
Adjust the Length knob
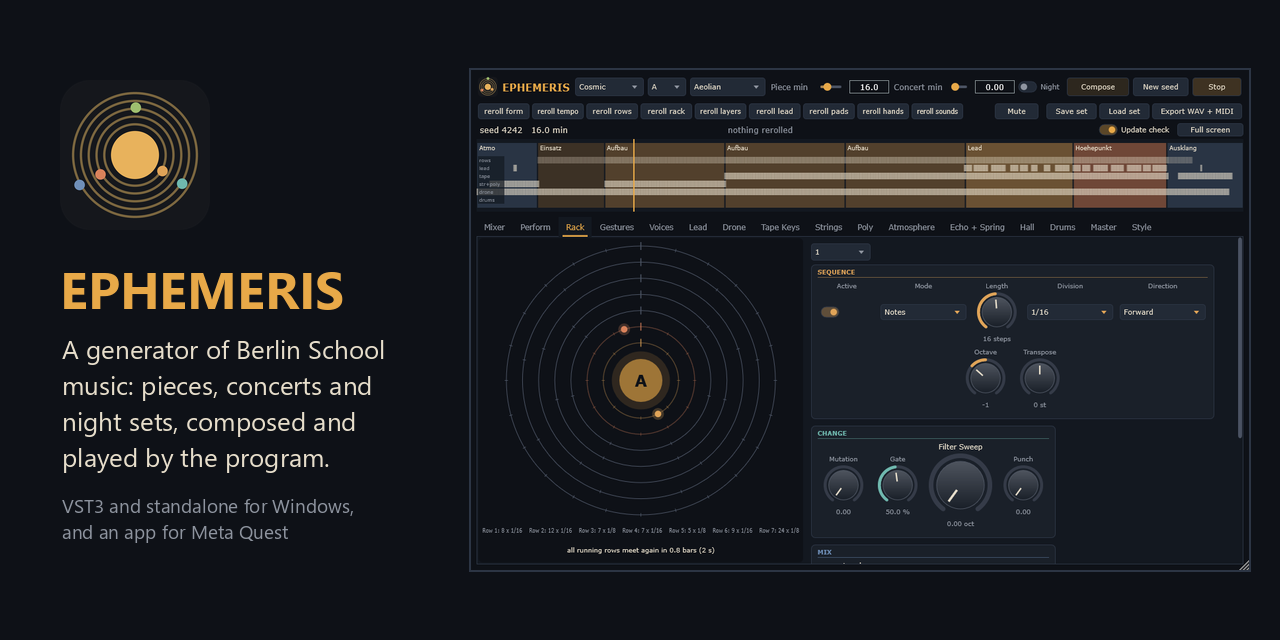point(996,312)
